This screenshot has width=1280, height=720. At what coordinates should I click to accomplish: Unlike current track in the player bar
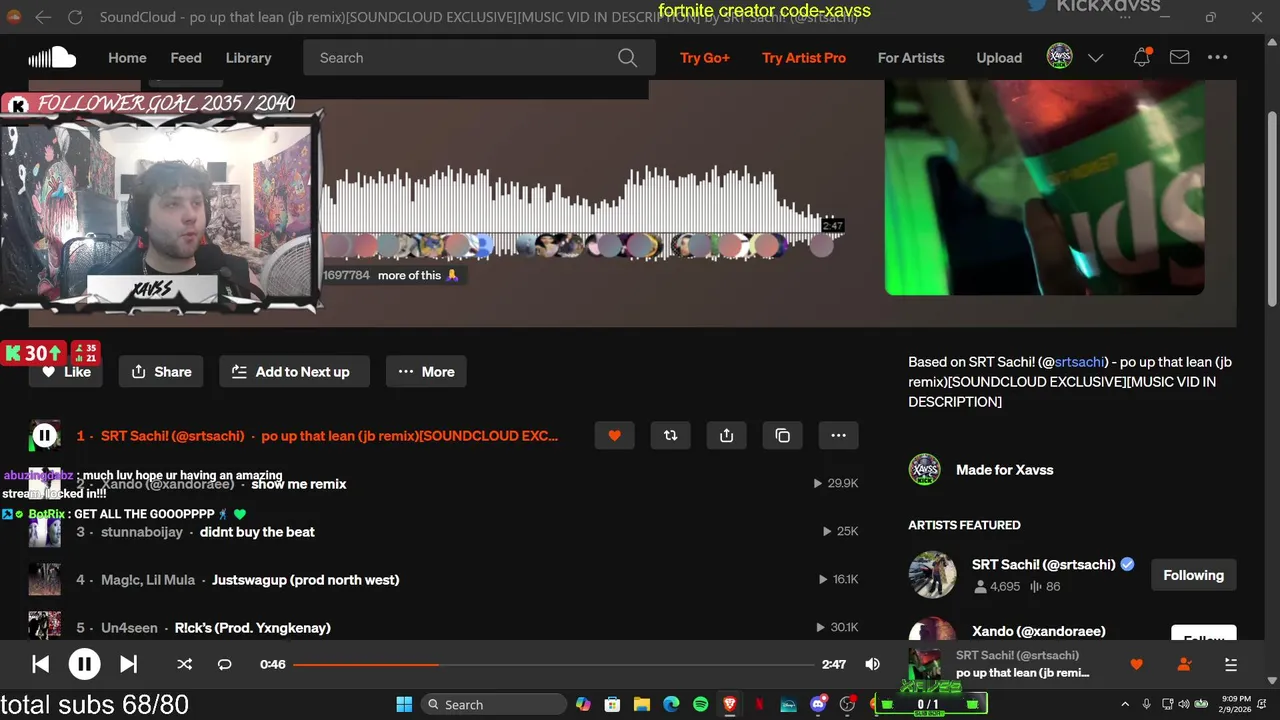coord(1136,664)
